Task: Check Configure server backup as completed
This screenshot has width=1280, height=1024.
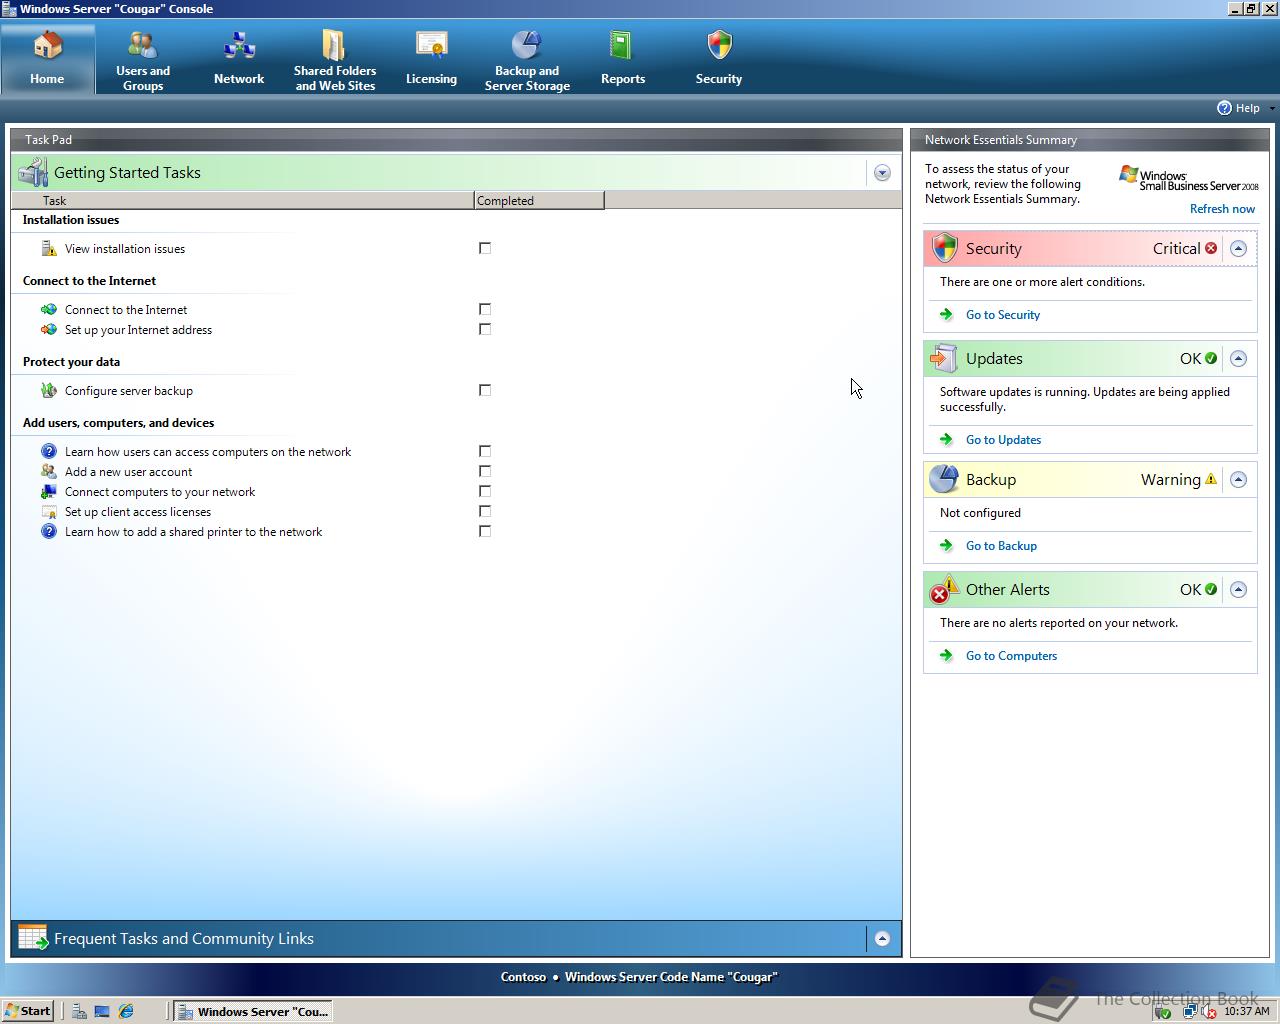Action: [x=485, y=390]
